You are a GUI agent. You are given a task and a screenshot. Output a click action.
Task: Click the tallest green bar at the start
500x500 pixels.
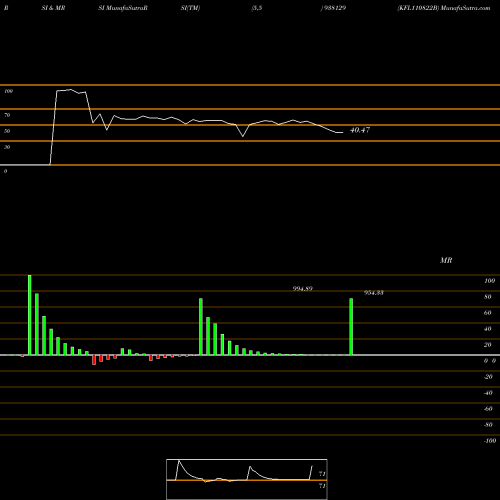click(30, 315)
